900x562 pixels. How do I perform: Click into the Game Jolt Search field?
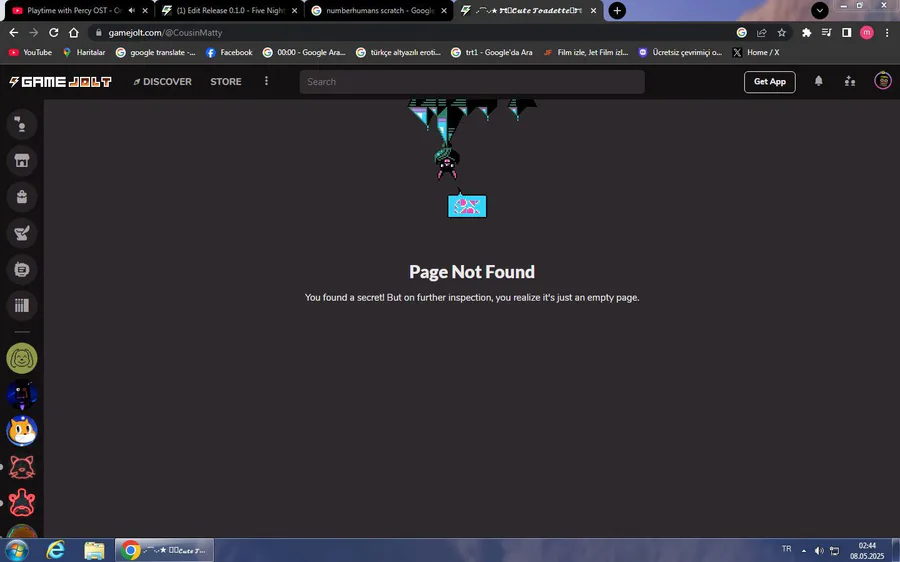click(x=472, y=82)
